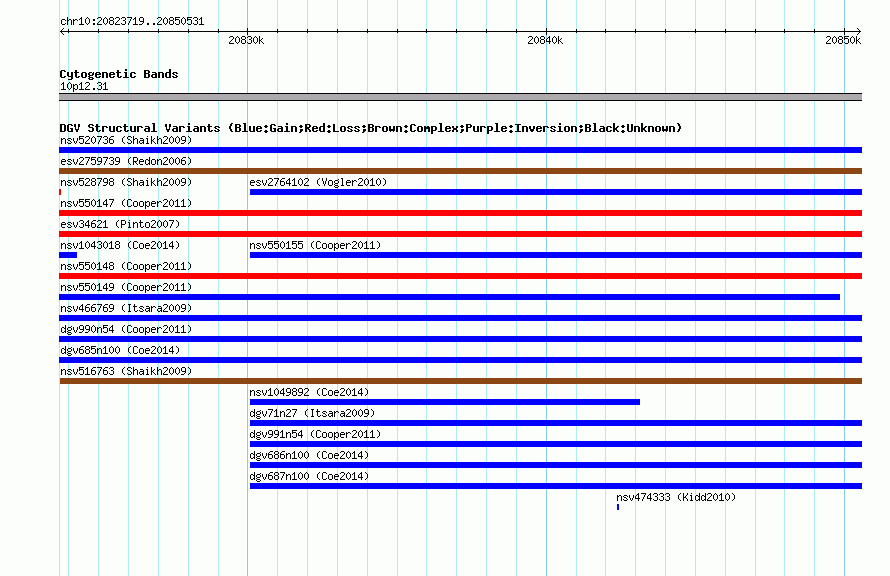
Task: Select the brown bar under nsv516763
Action: click(x=460, y=381)
